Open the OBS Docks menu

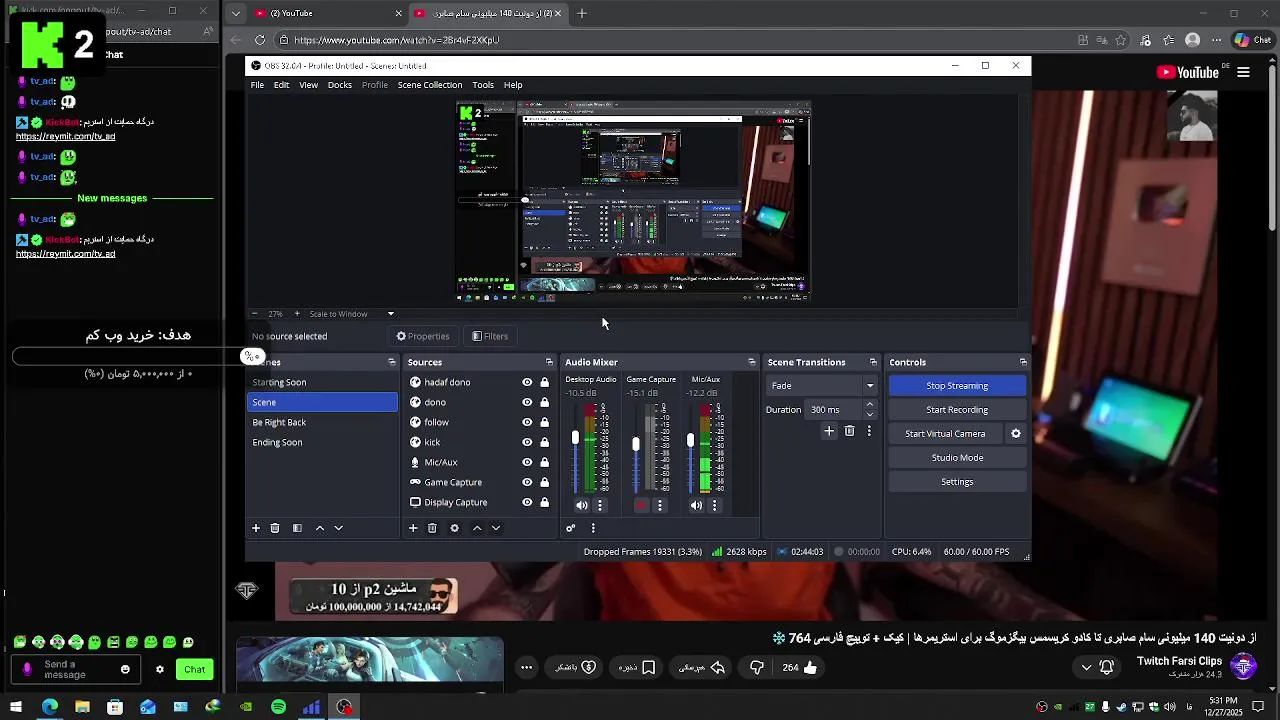(x=340, y=85)
